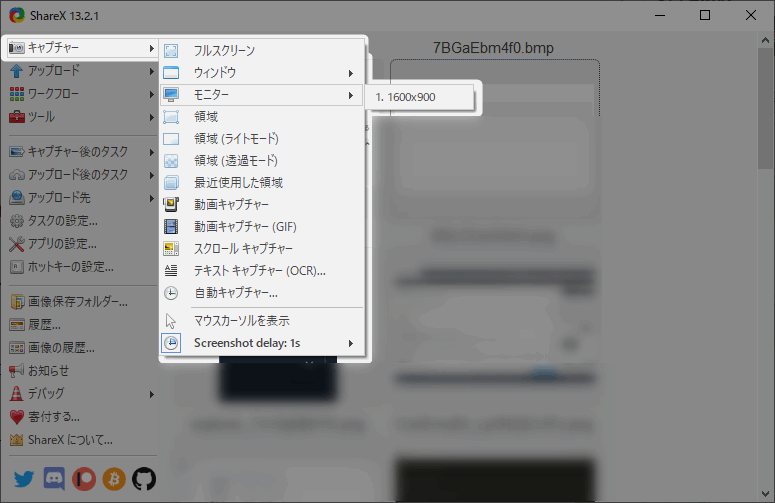Expand Screenshot delay submenu arrow

pyautogui.click(x=350, y=343)
